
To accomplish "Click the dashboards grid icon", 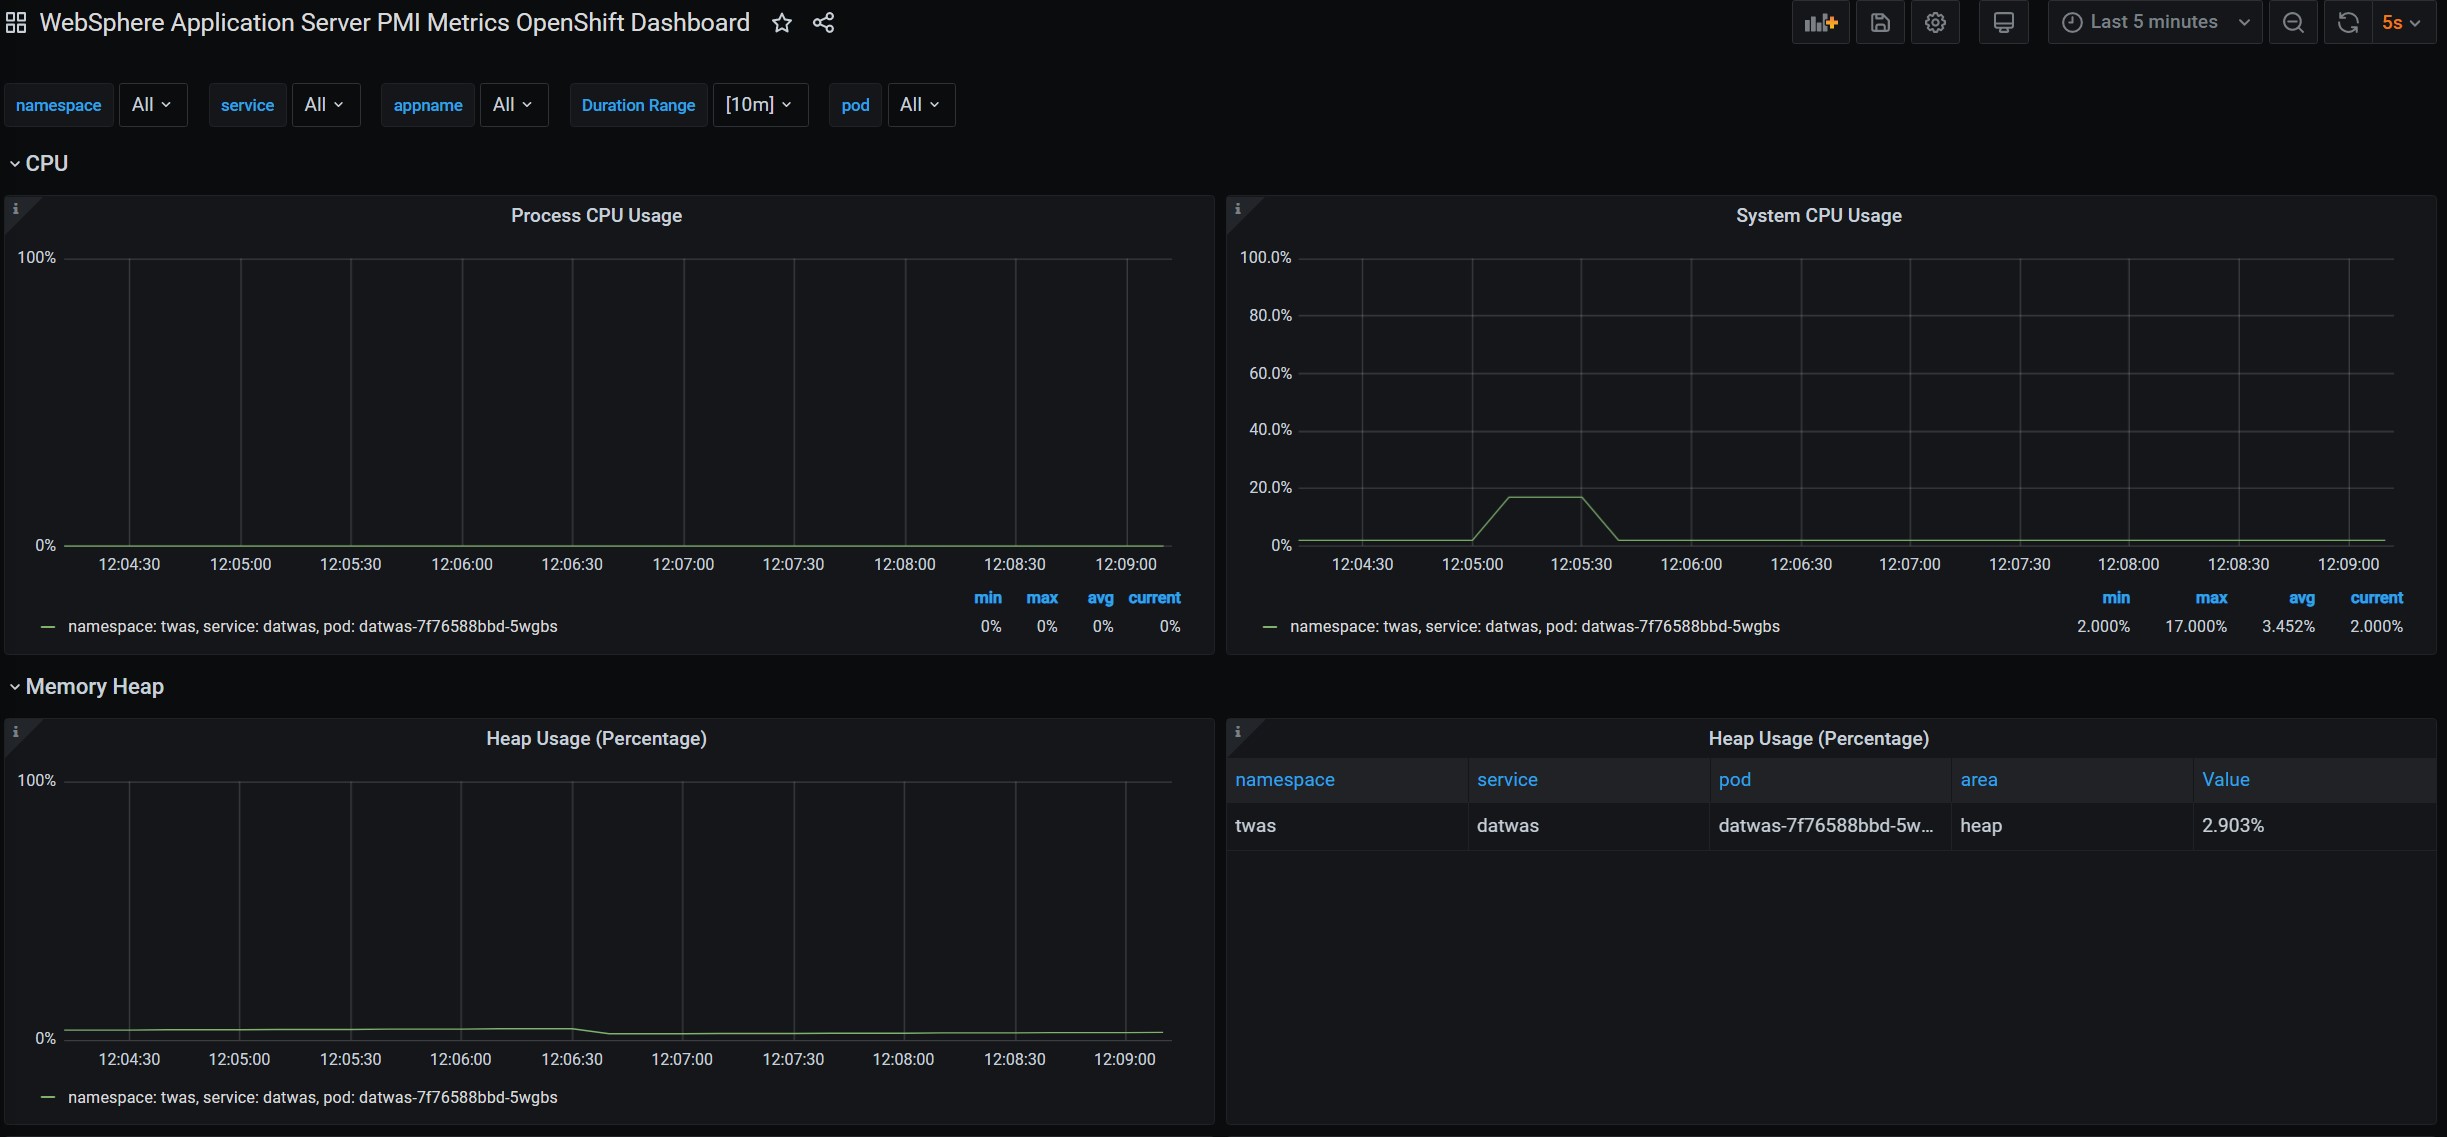I will point(16,23).
